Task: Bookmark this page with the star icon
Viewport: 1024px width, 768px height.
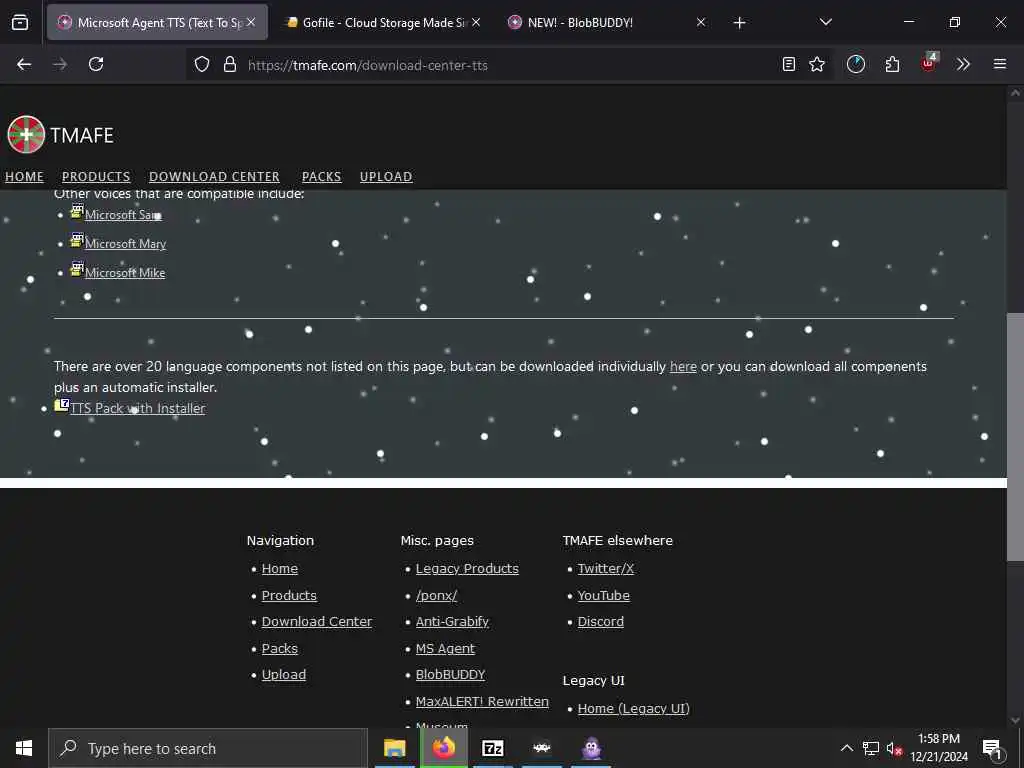Action: [x=817, y=64]
